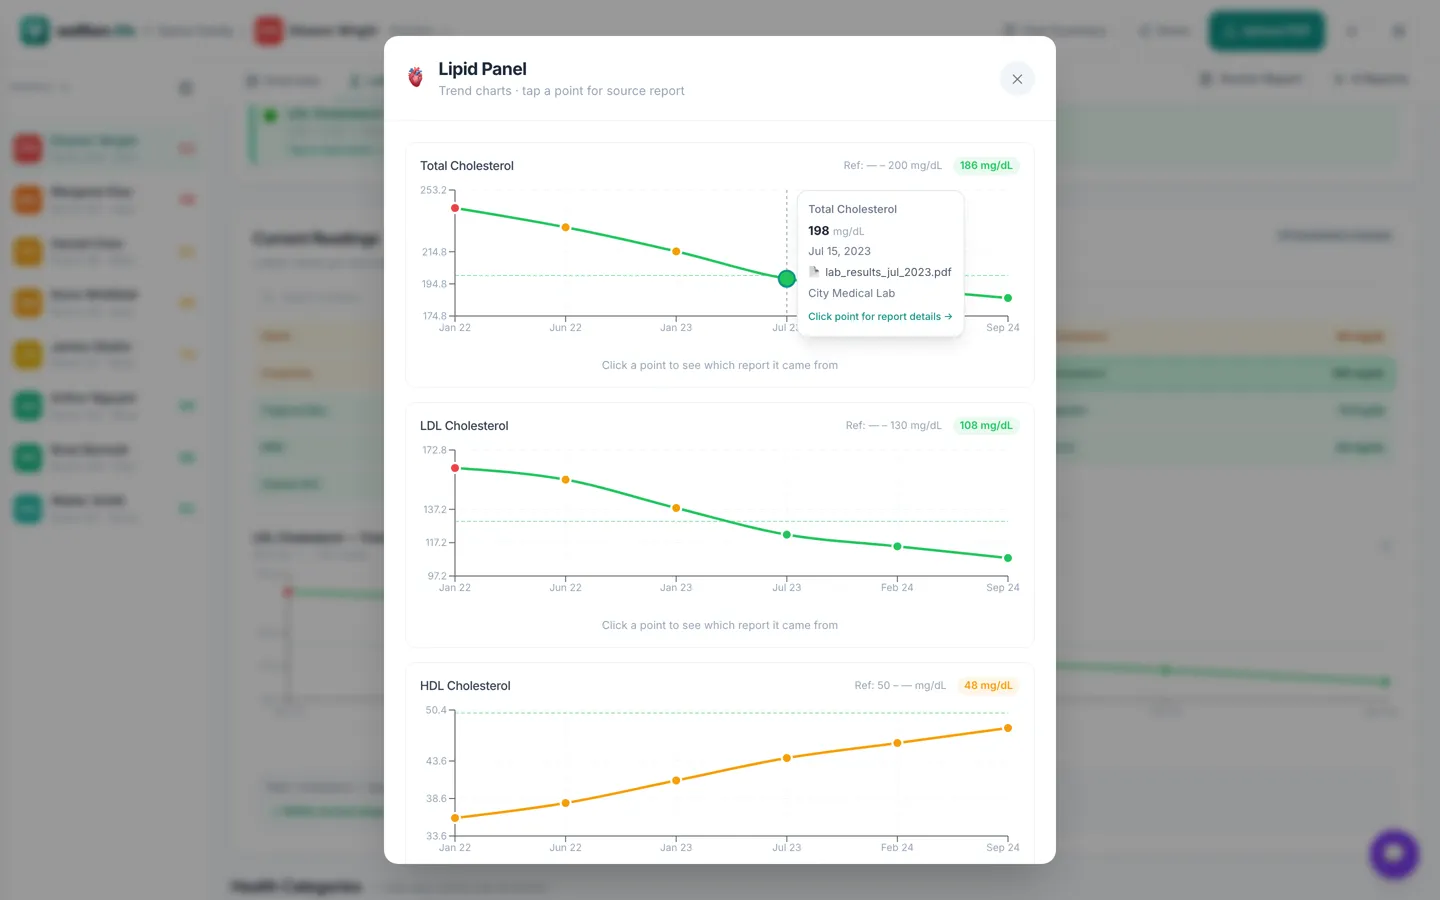This screenshot has width=1440, height=900.
Task: Select the Jan 23 point on HDL Cholesterol chart
Action: pos(676,781)
